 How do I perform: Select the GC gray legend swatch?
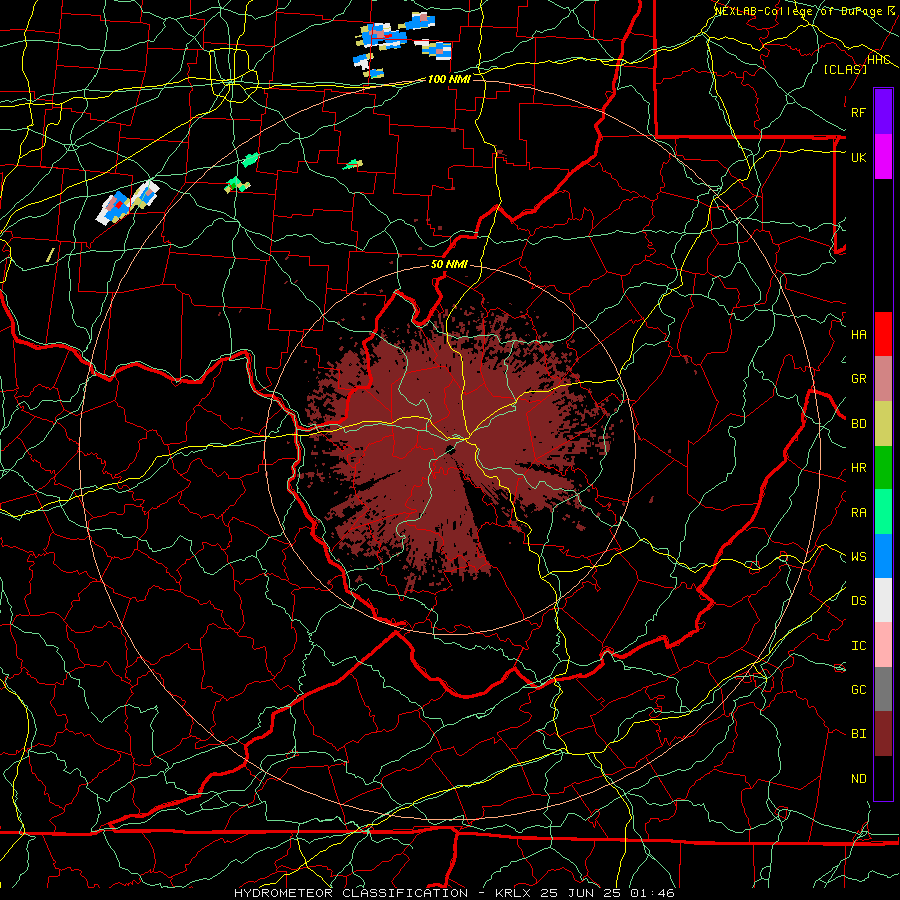[883, 689]
